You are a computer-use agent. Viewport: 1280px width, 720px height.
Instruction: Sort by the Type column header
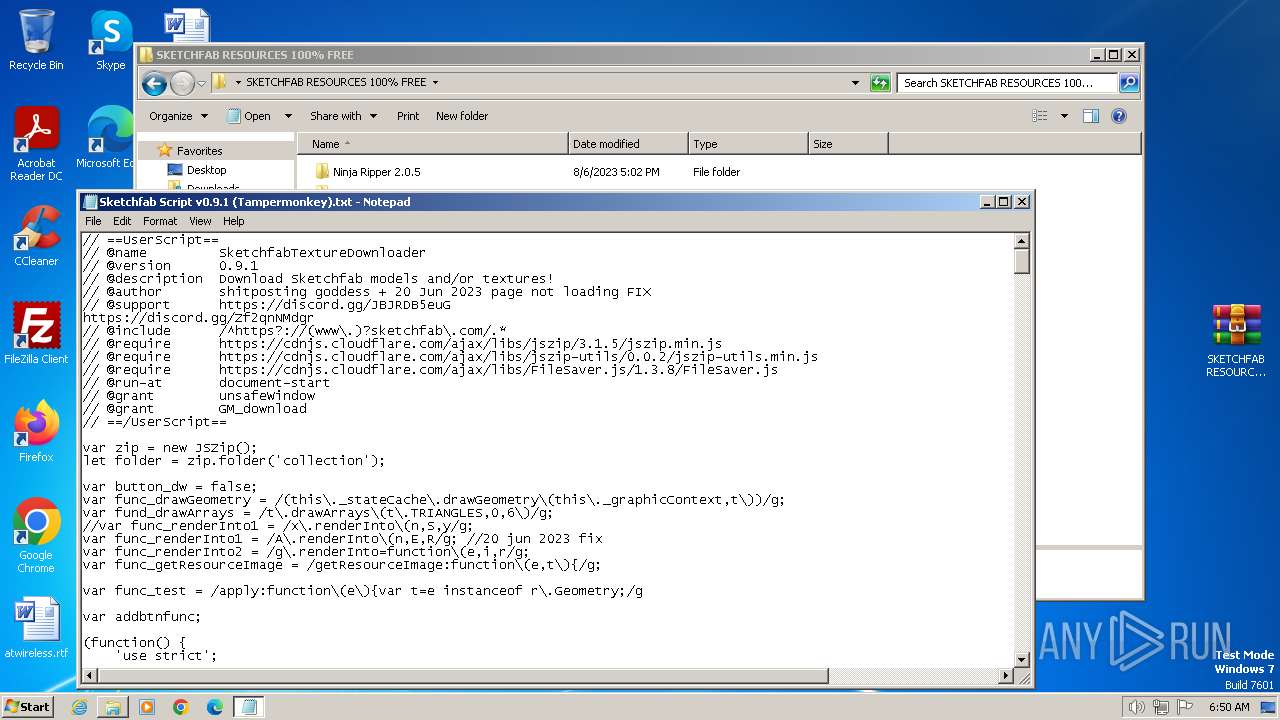click(x=748, y=144)
